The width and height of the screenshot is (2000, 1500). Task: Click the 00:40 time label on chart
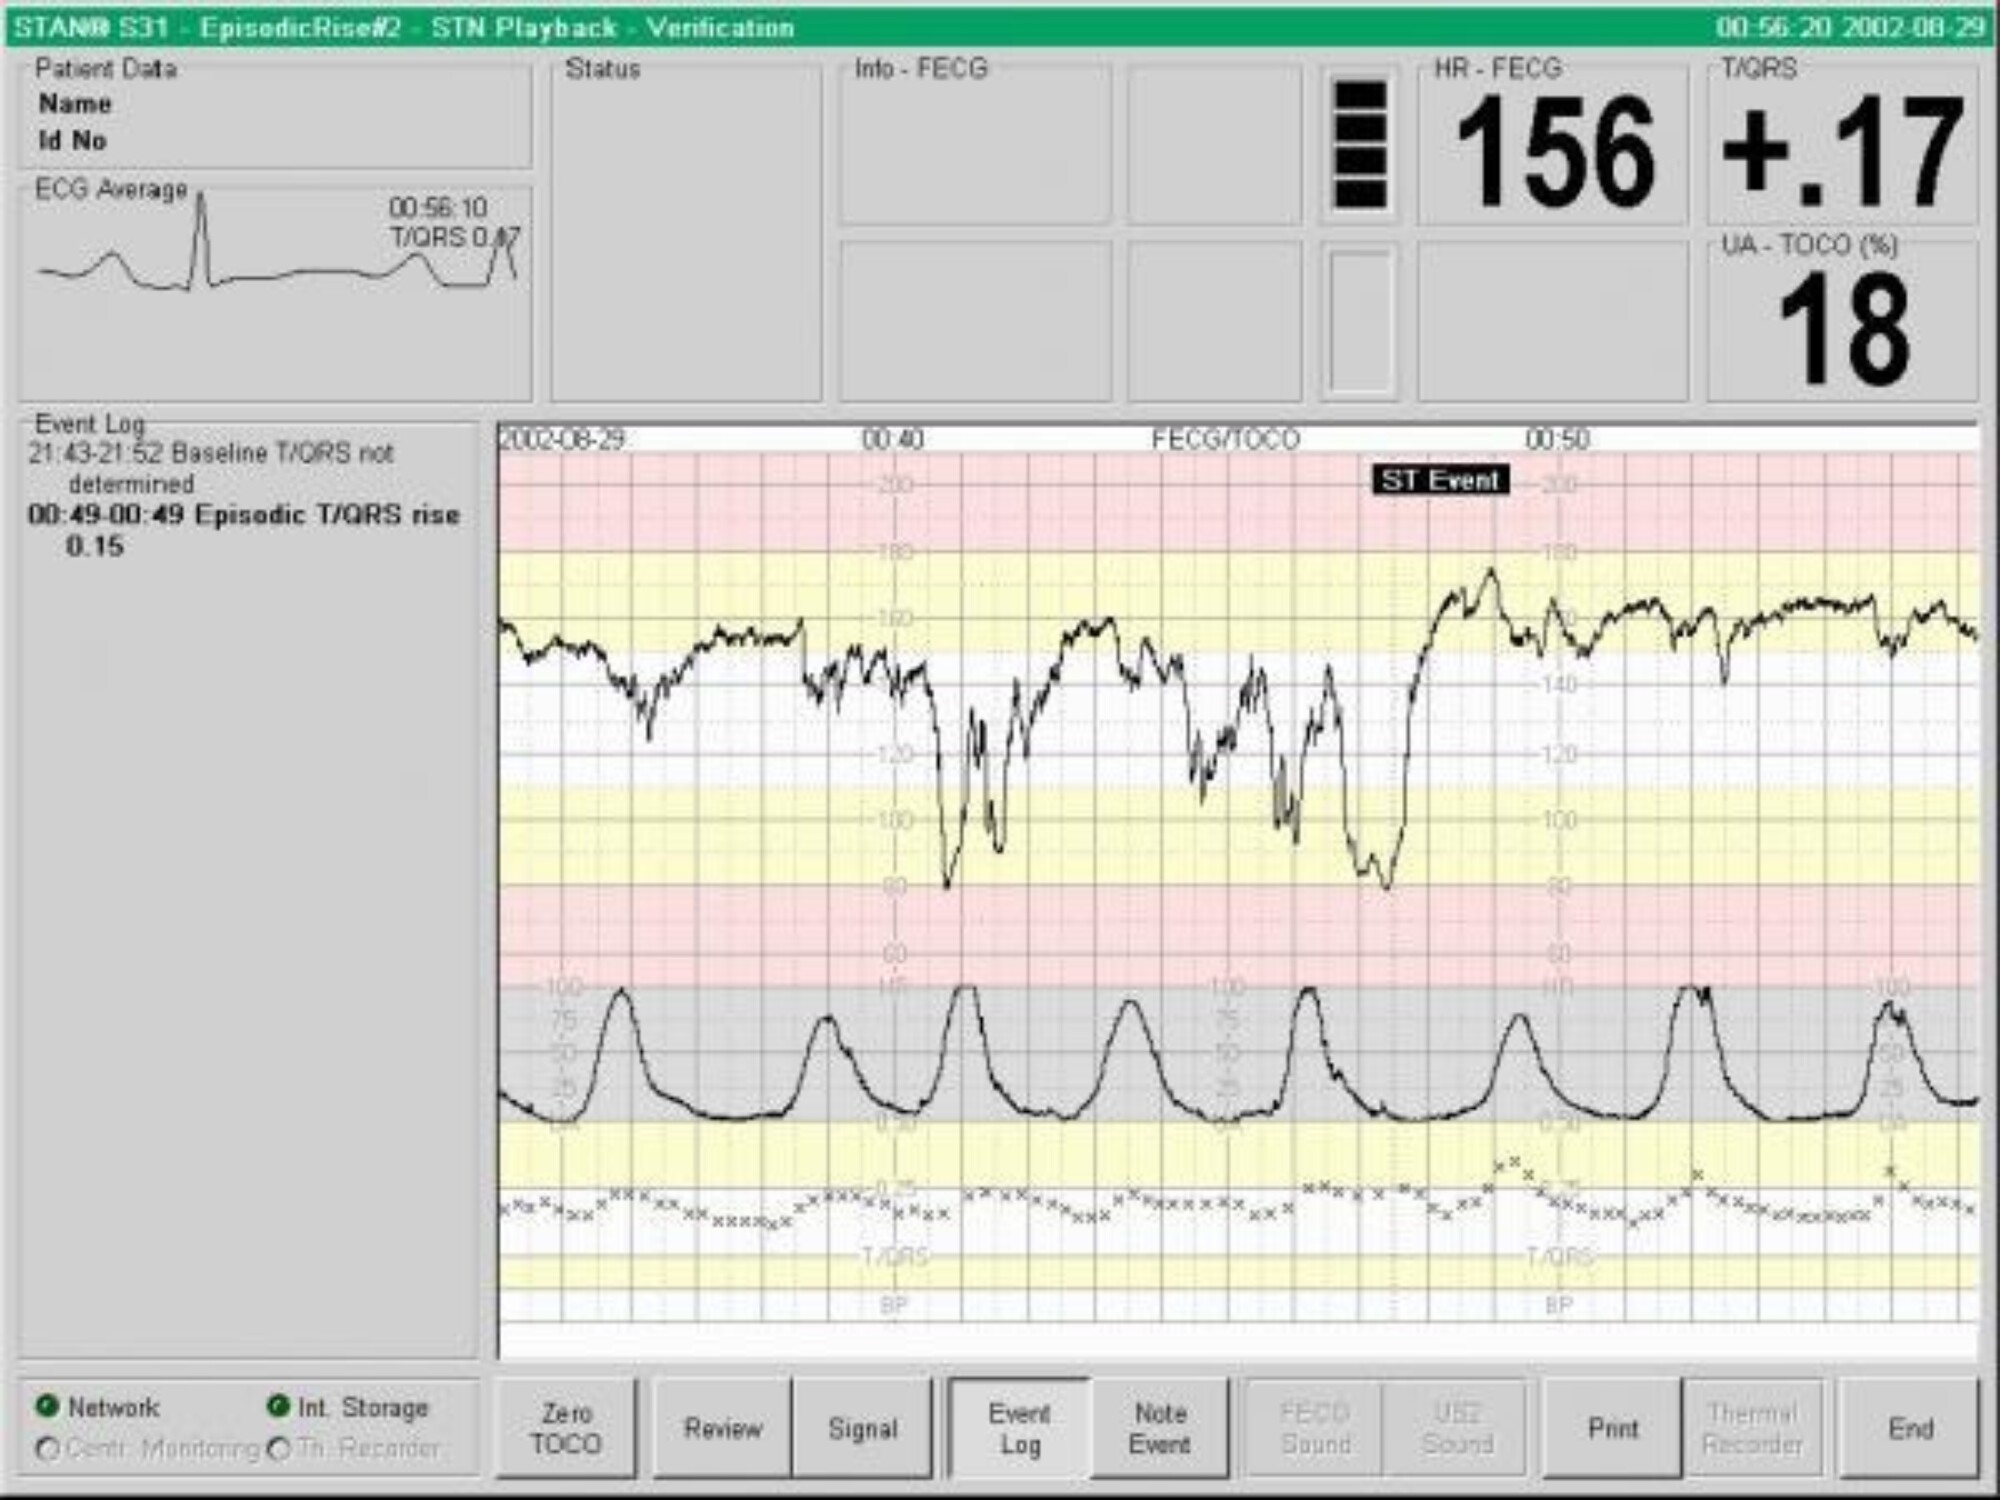coord(892,439)
